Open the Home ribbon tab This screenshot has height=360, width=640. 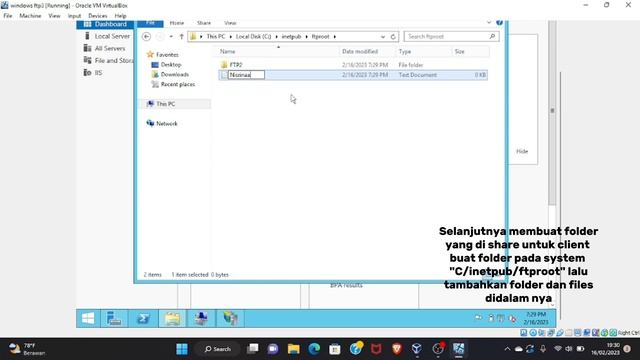177,23
